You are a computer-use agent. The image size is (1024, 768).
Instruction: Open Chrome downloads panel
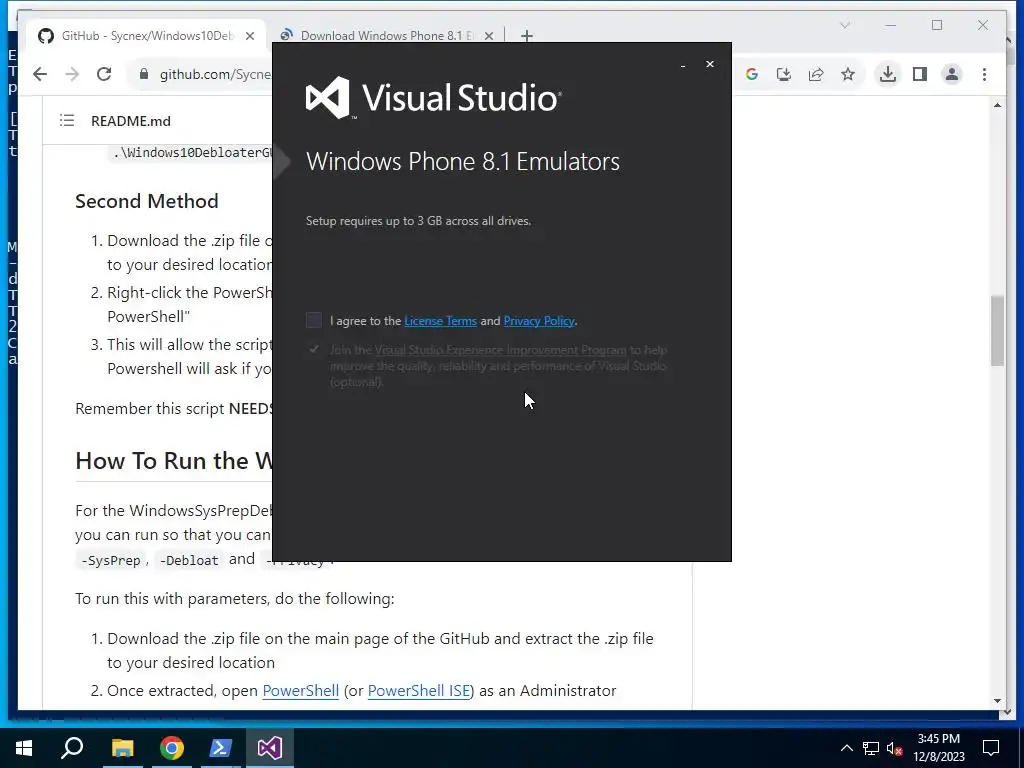coord(888,74)
